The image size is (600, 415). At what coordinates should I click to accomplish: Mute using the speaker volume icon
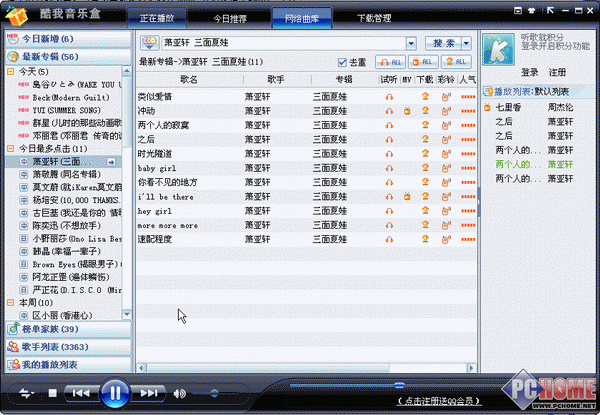point(180,393)
